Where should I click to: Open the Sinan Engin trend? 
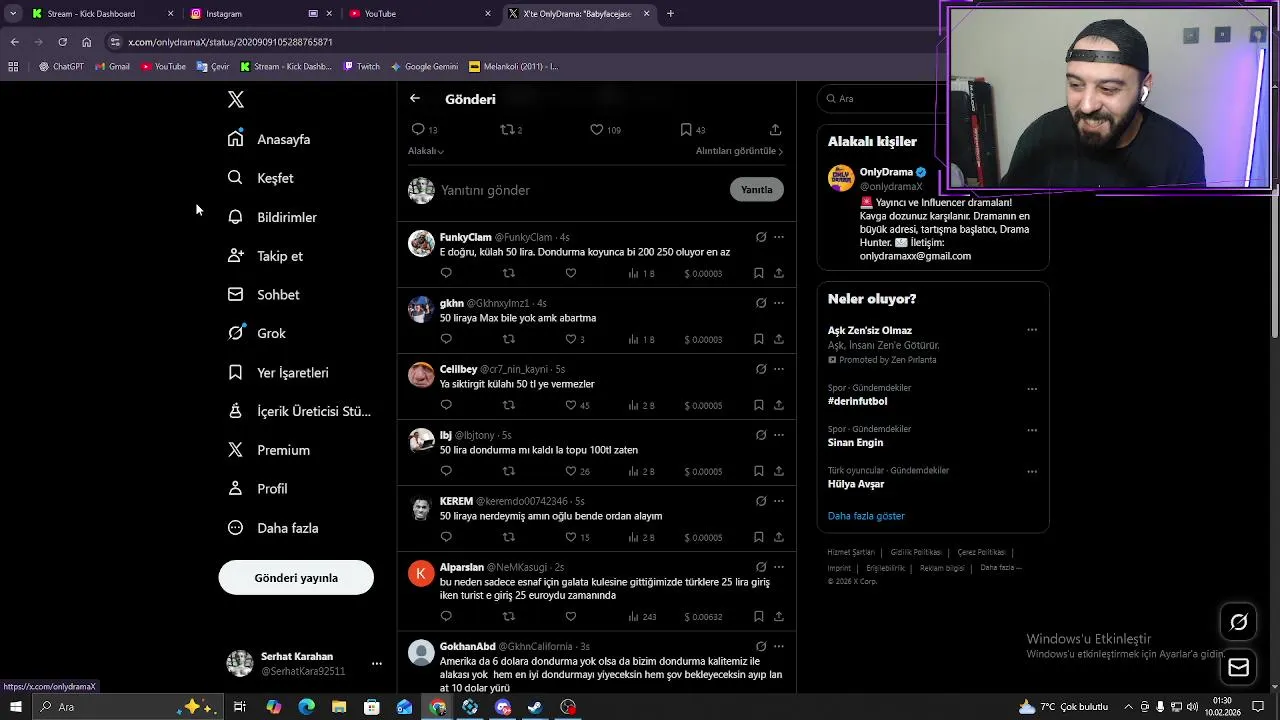click(855, 442)
